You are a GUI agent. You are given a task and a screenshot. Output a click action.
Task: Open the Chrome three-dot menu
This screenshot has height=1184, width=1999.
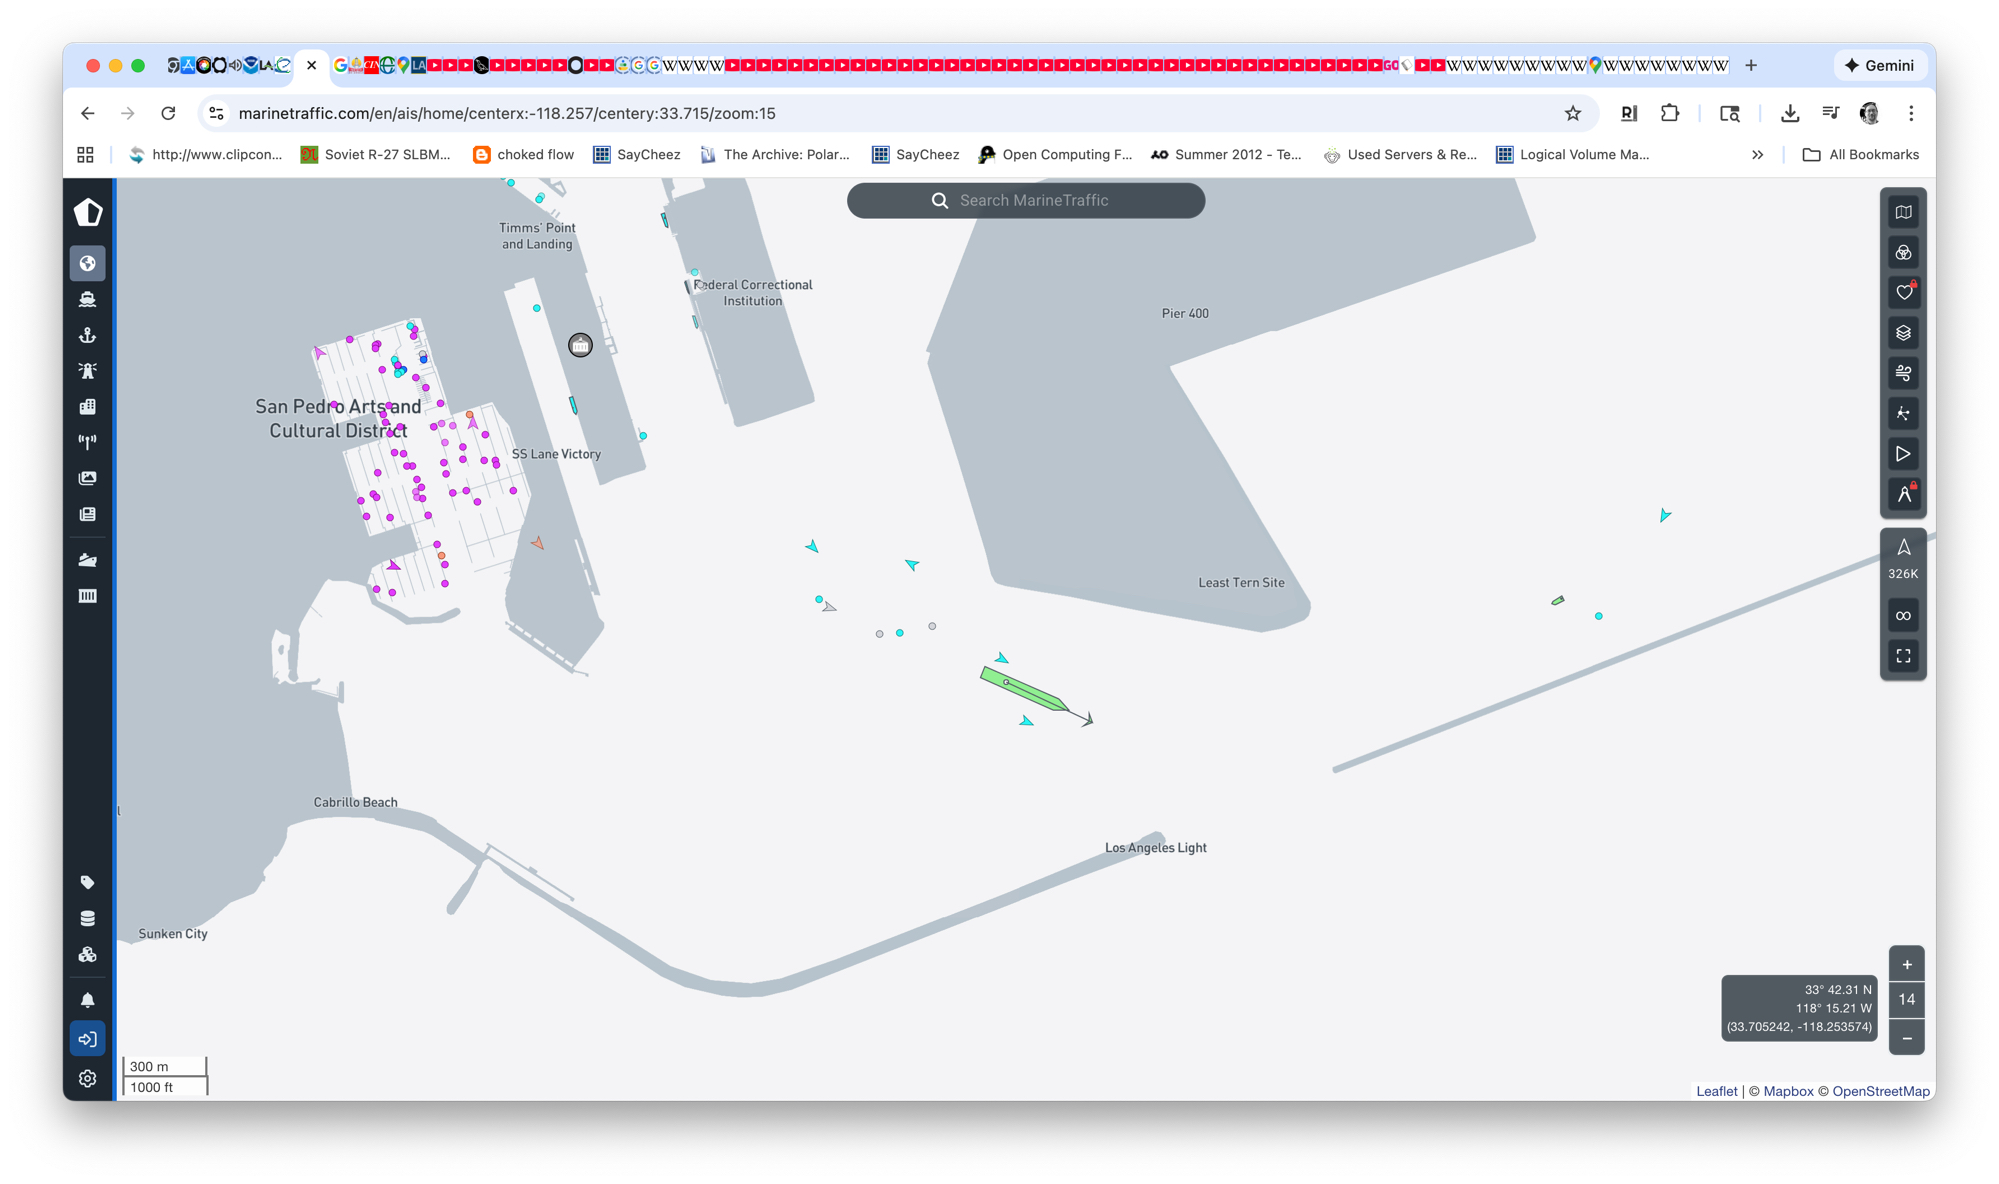[x=1911, y=113]
